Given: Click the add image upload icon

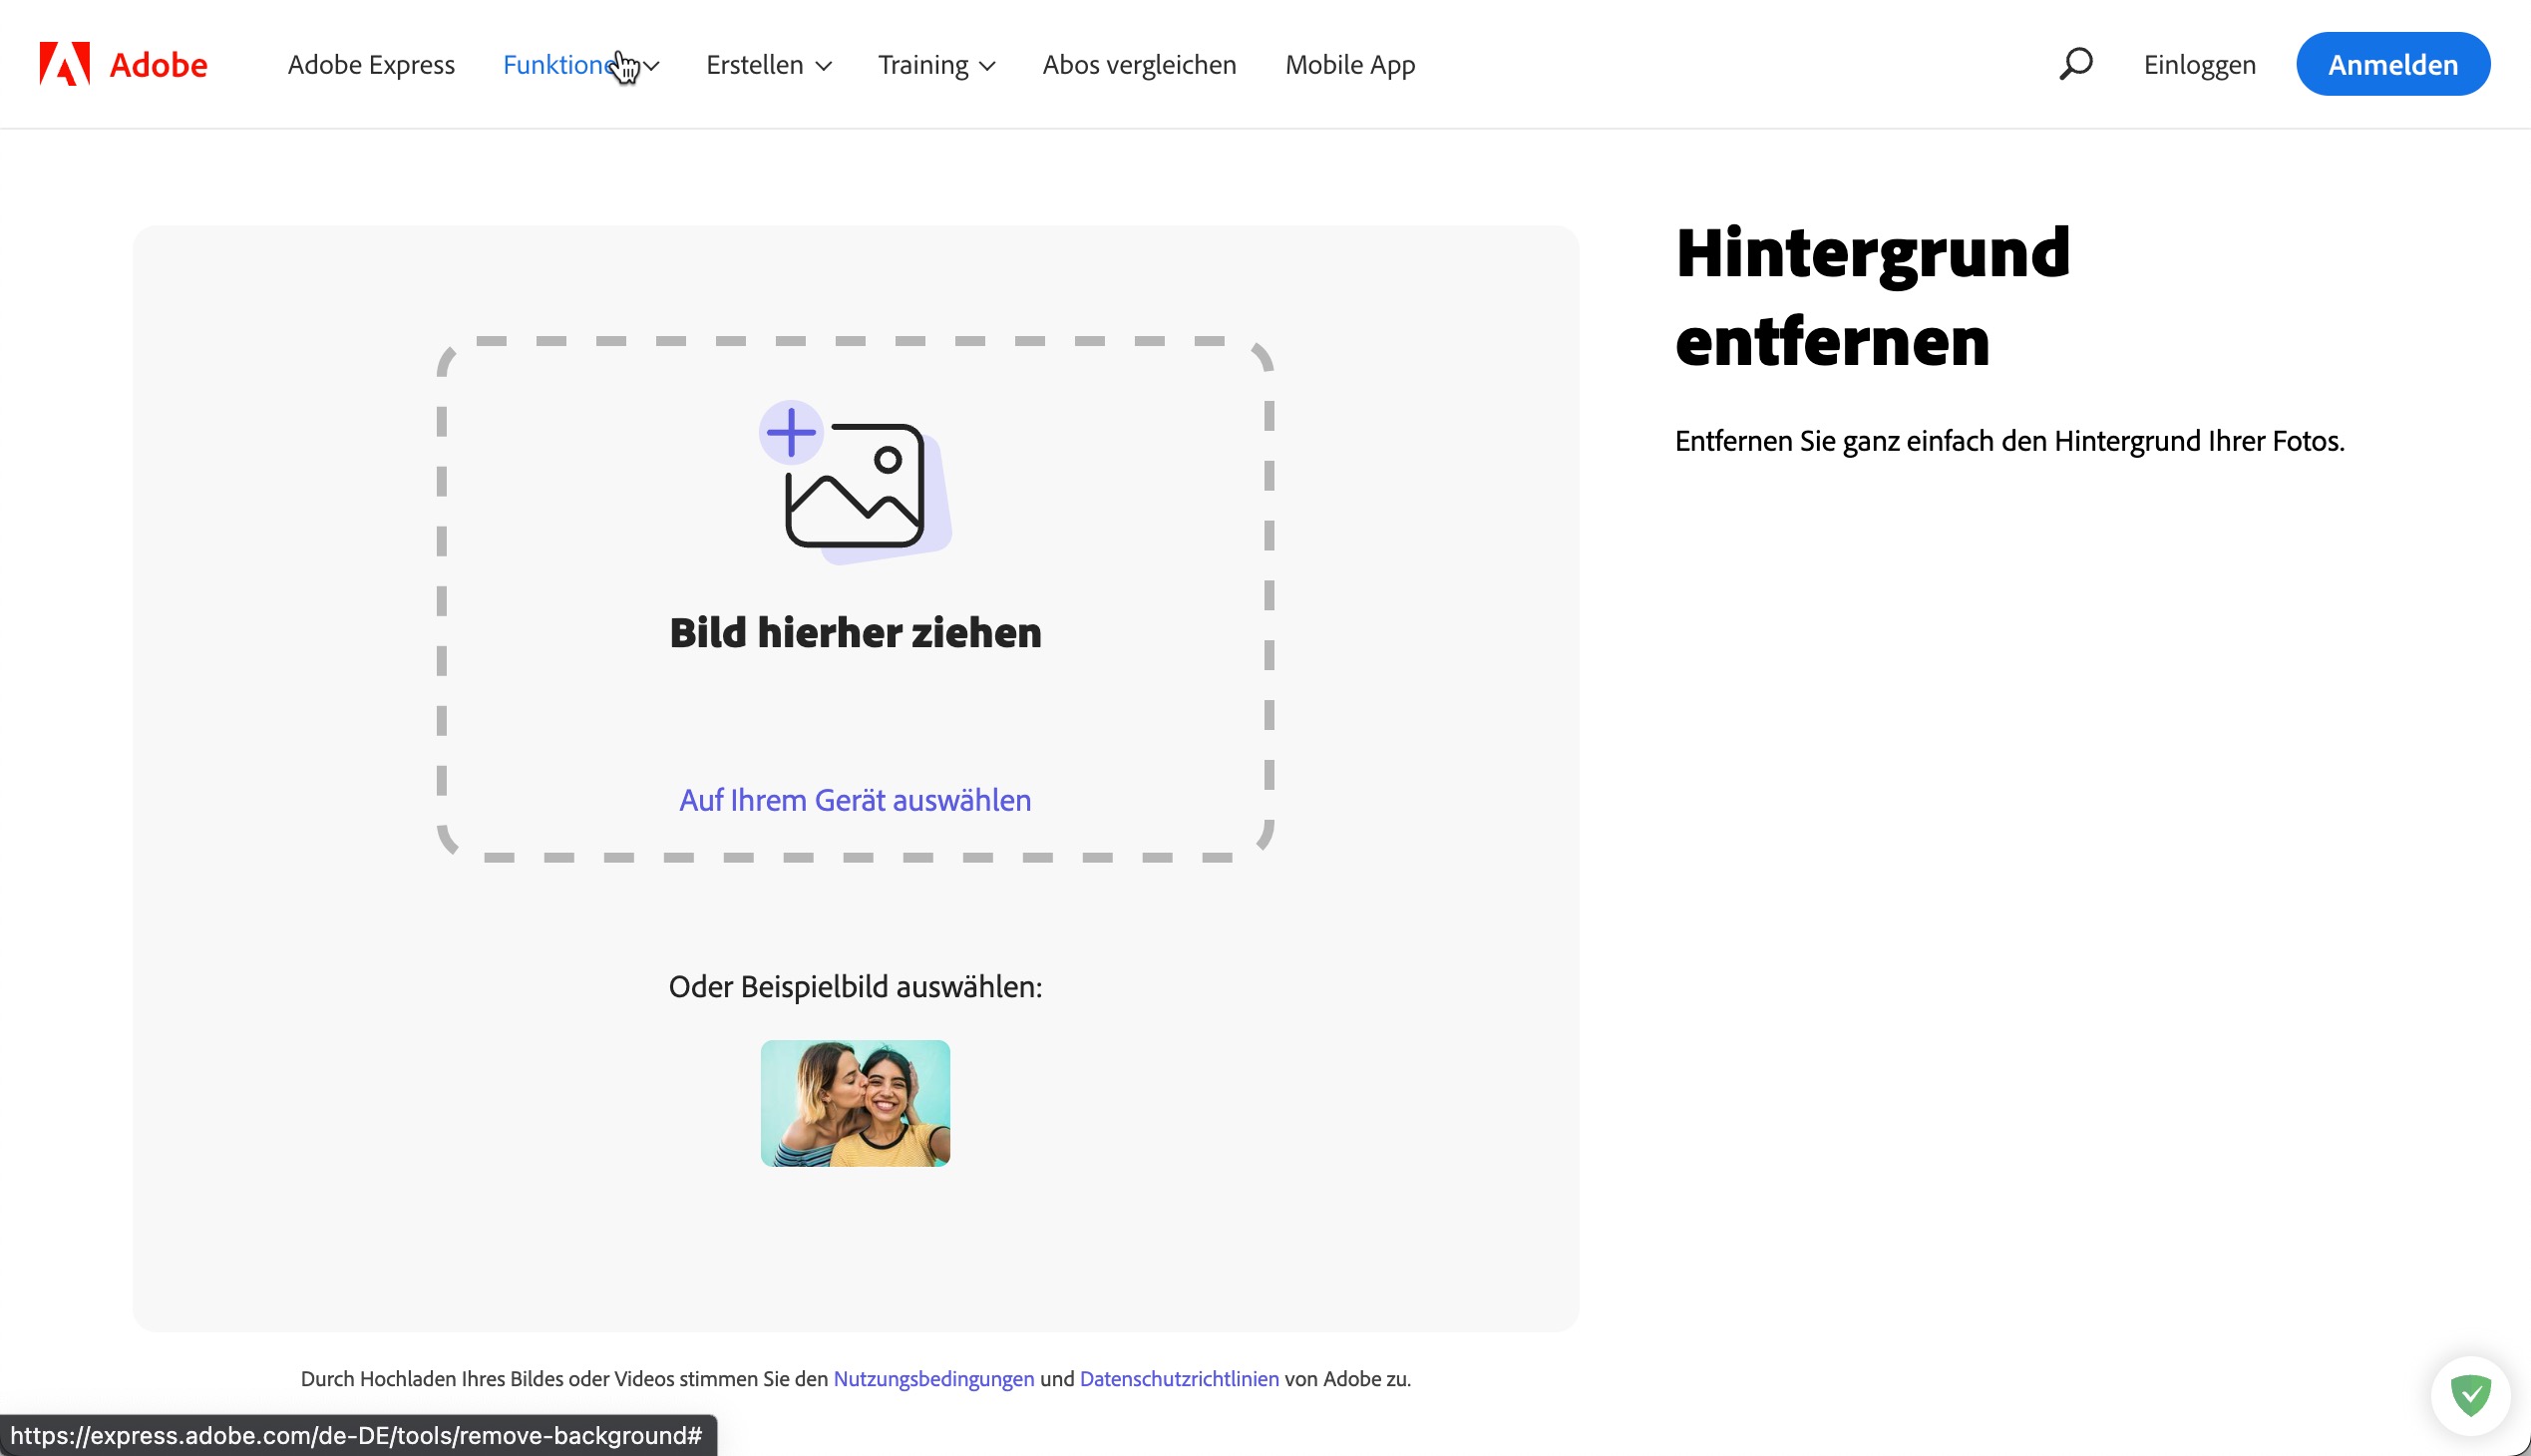Looking at the screenshot, I should (x=856, y=487).
